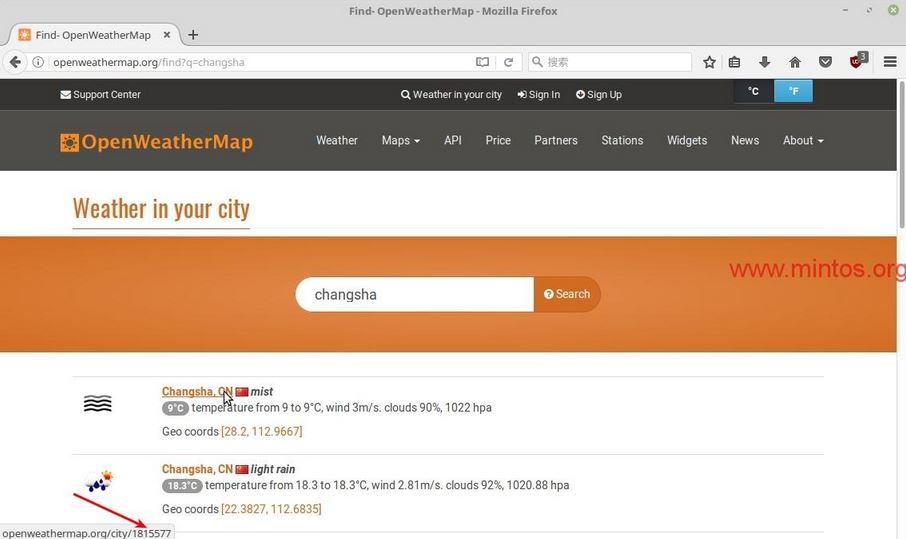This screenshot has height=539, width=906.
Task: Click the light rain weather icon
Action: [x=98, y=481]
